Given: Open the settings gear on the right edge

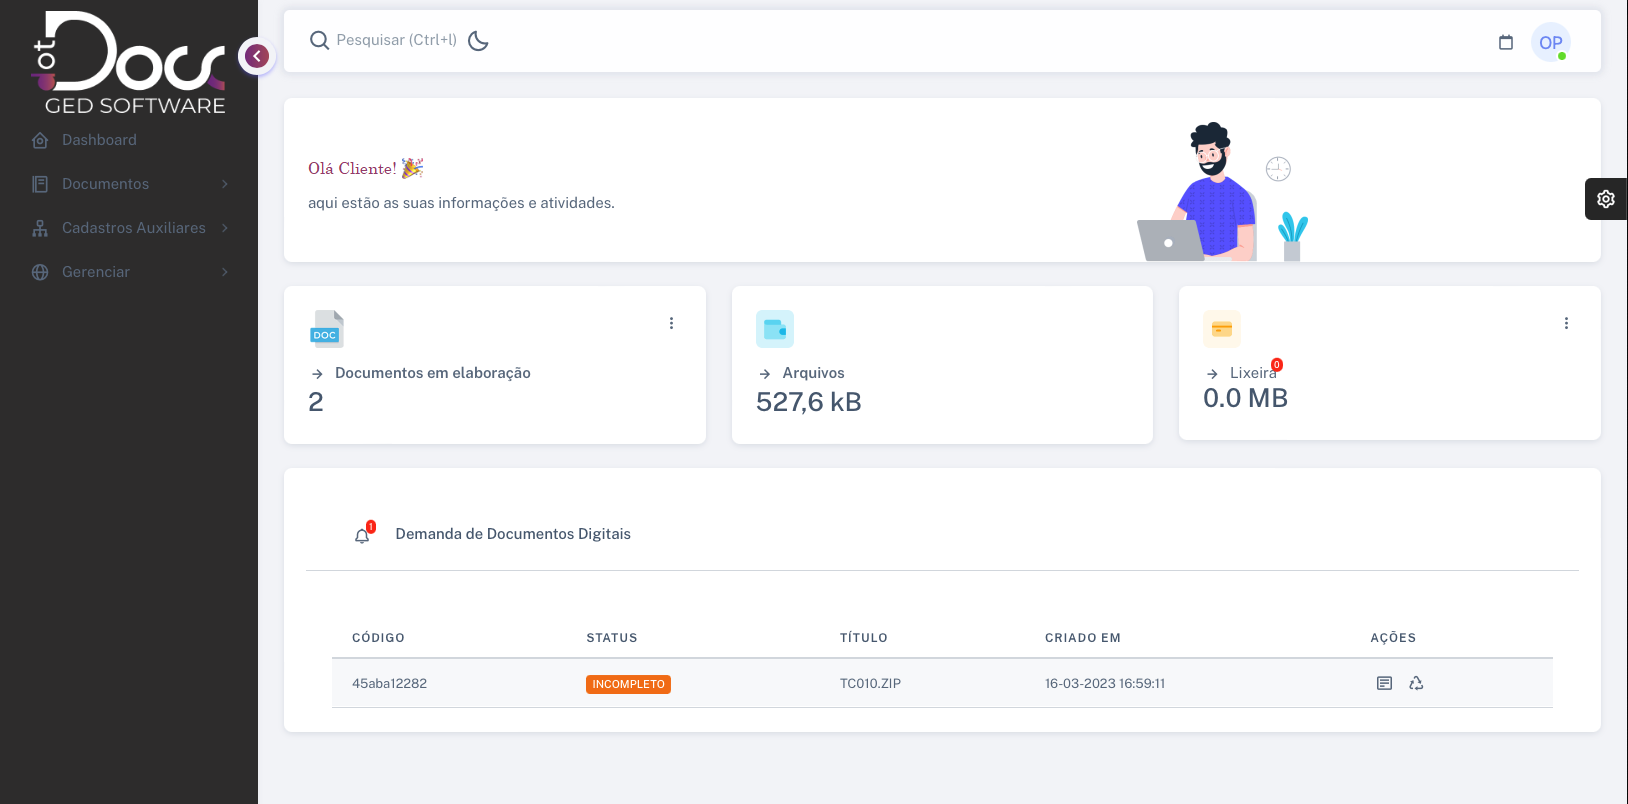Looking at the screenshot, I should [1605, 199].
